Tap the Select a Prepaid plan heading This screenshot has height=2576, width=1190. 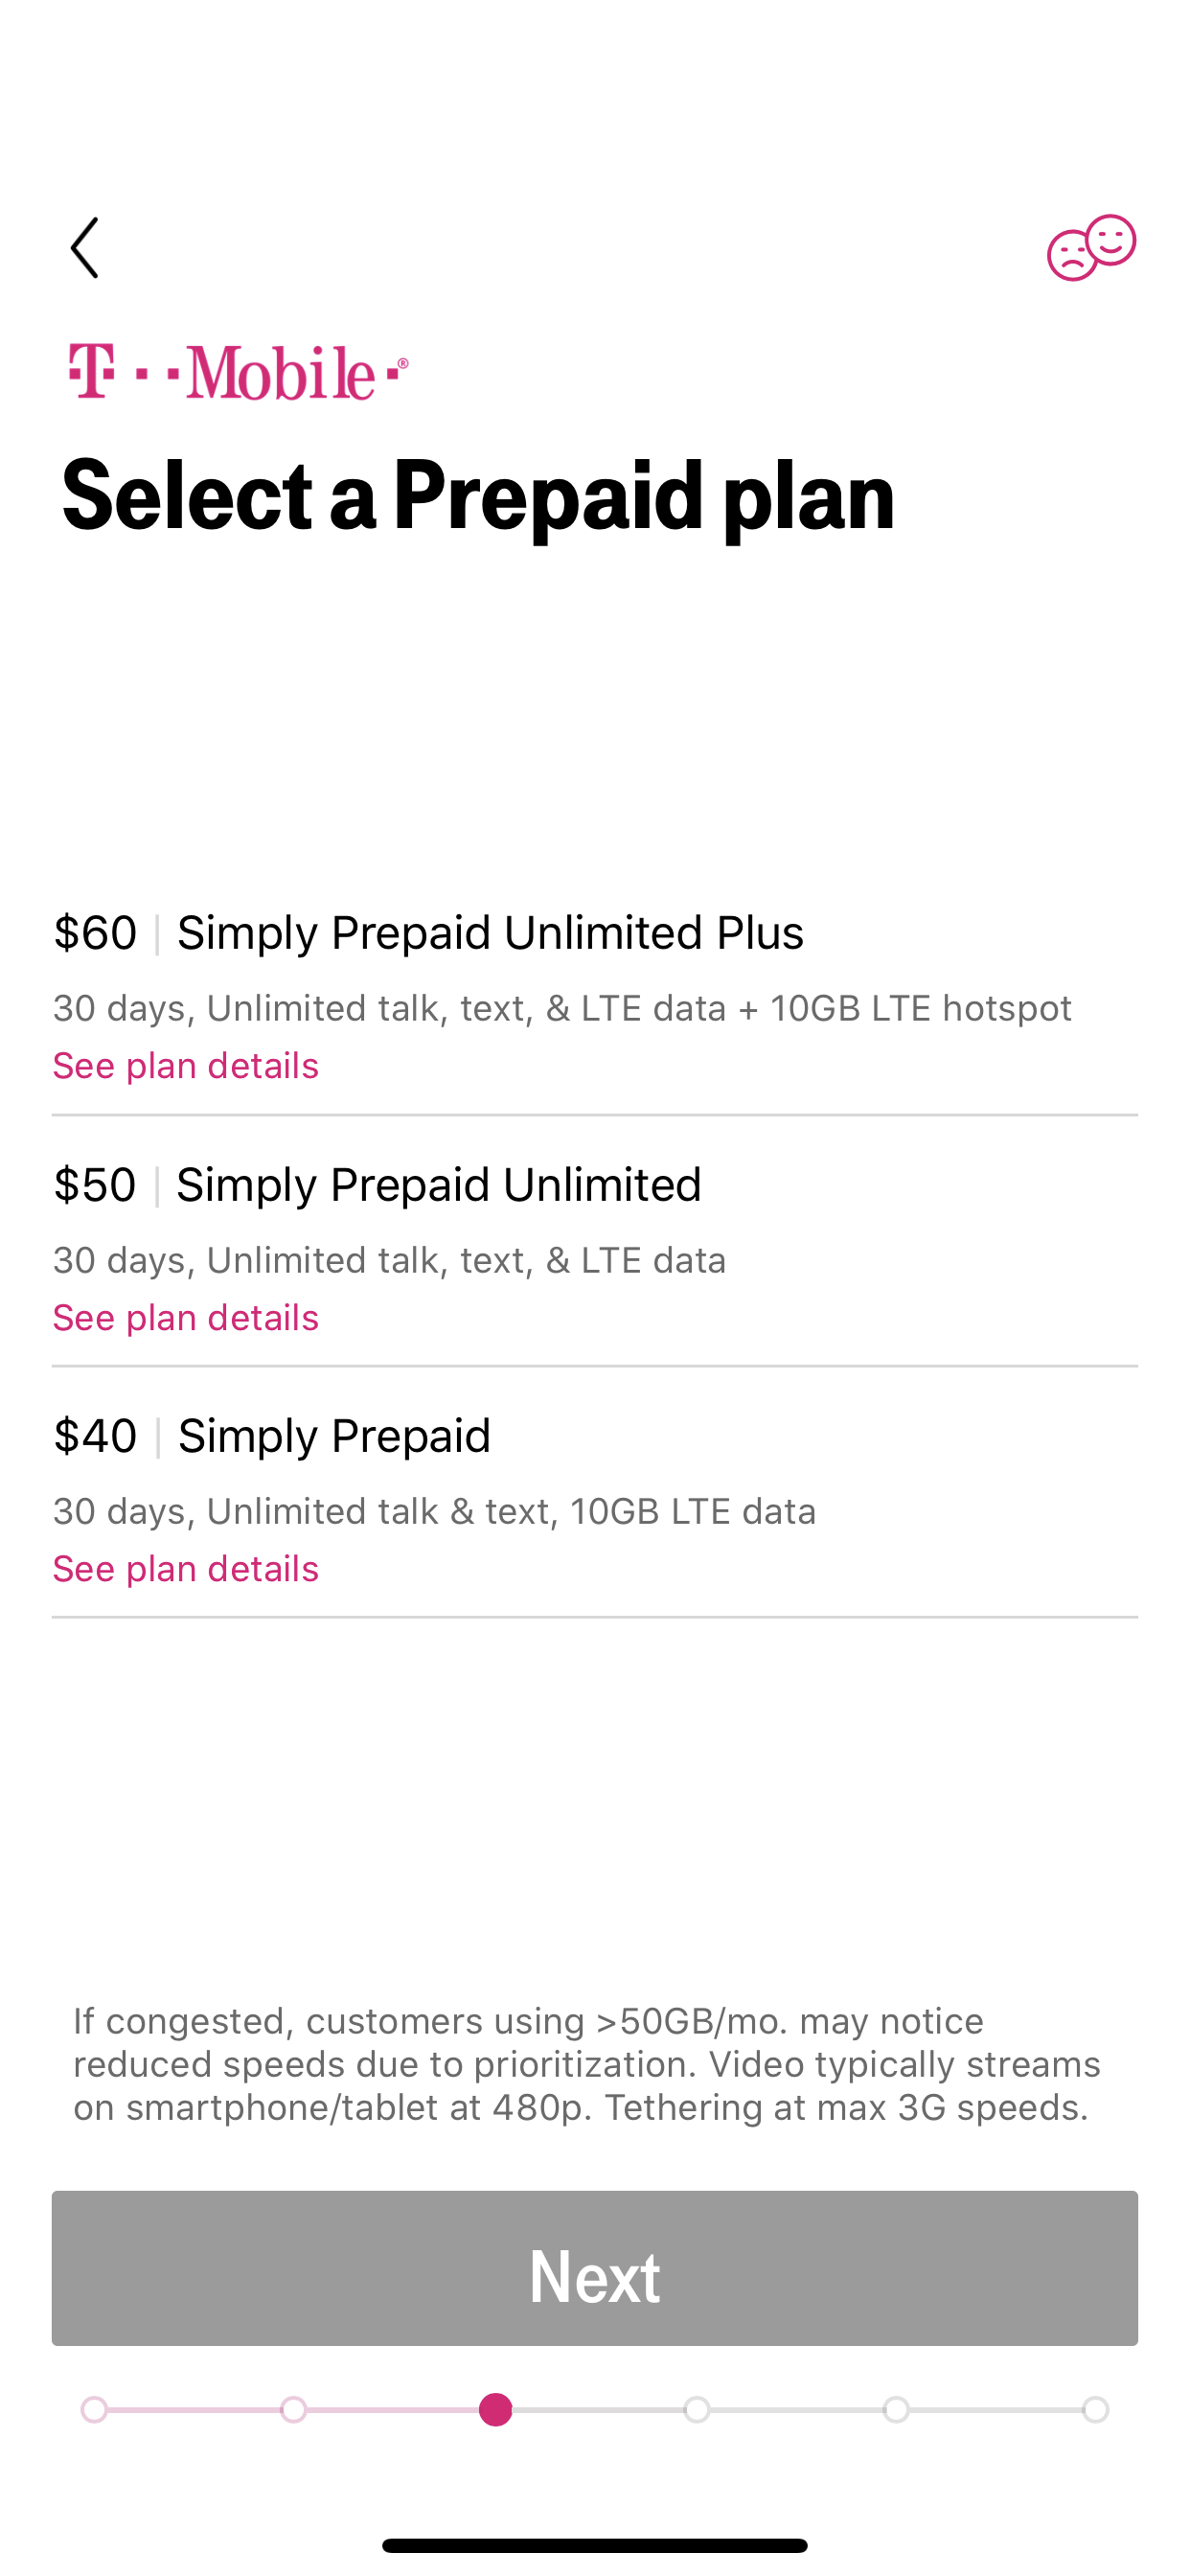click(x=478, y=495)
